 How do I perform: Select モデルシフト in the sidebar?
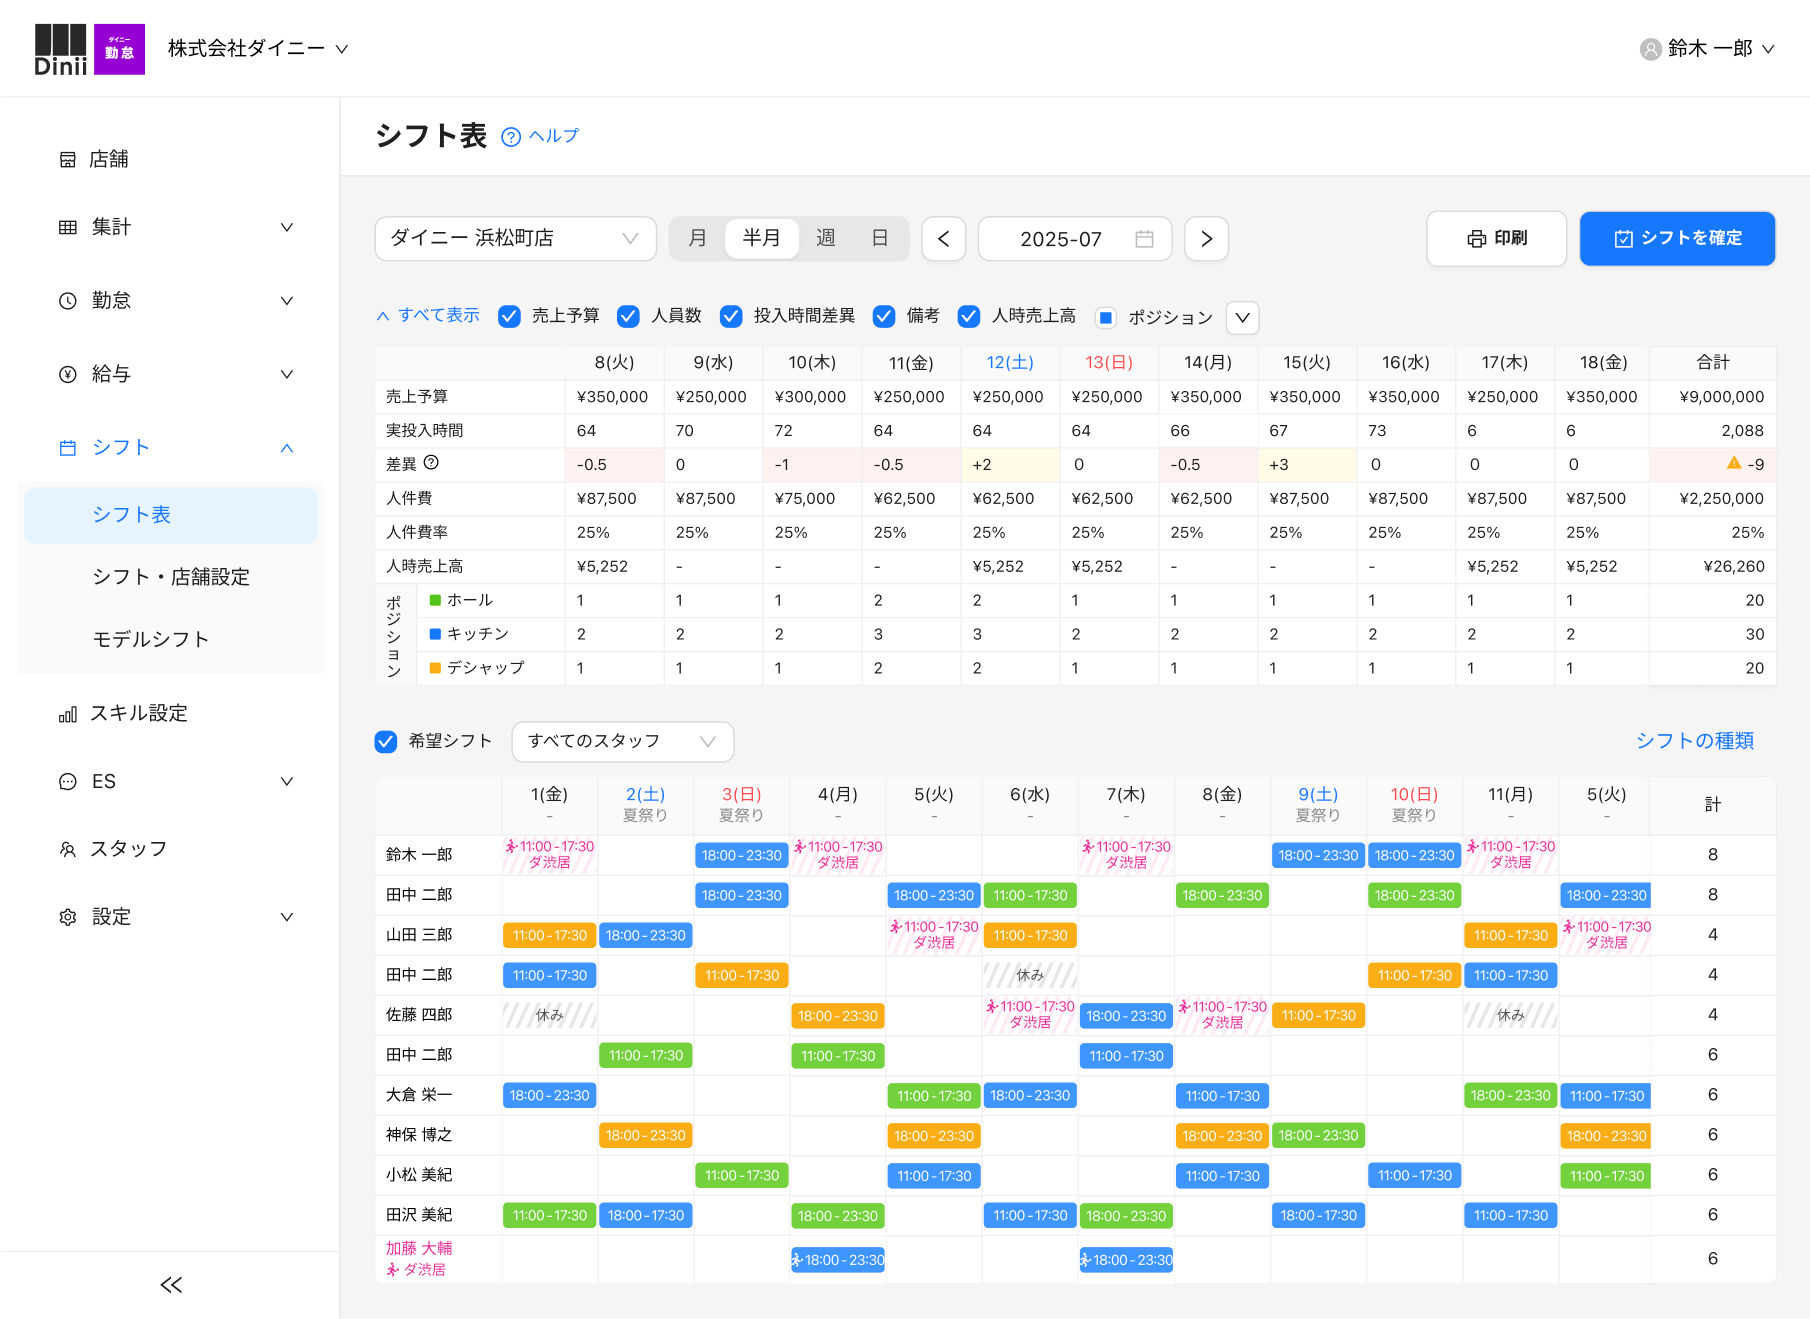(x=151, y=639)
